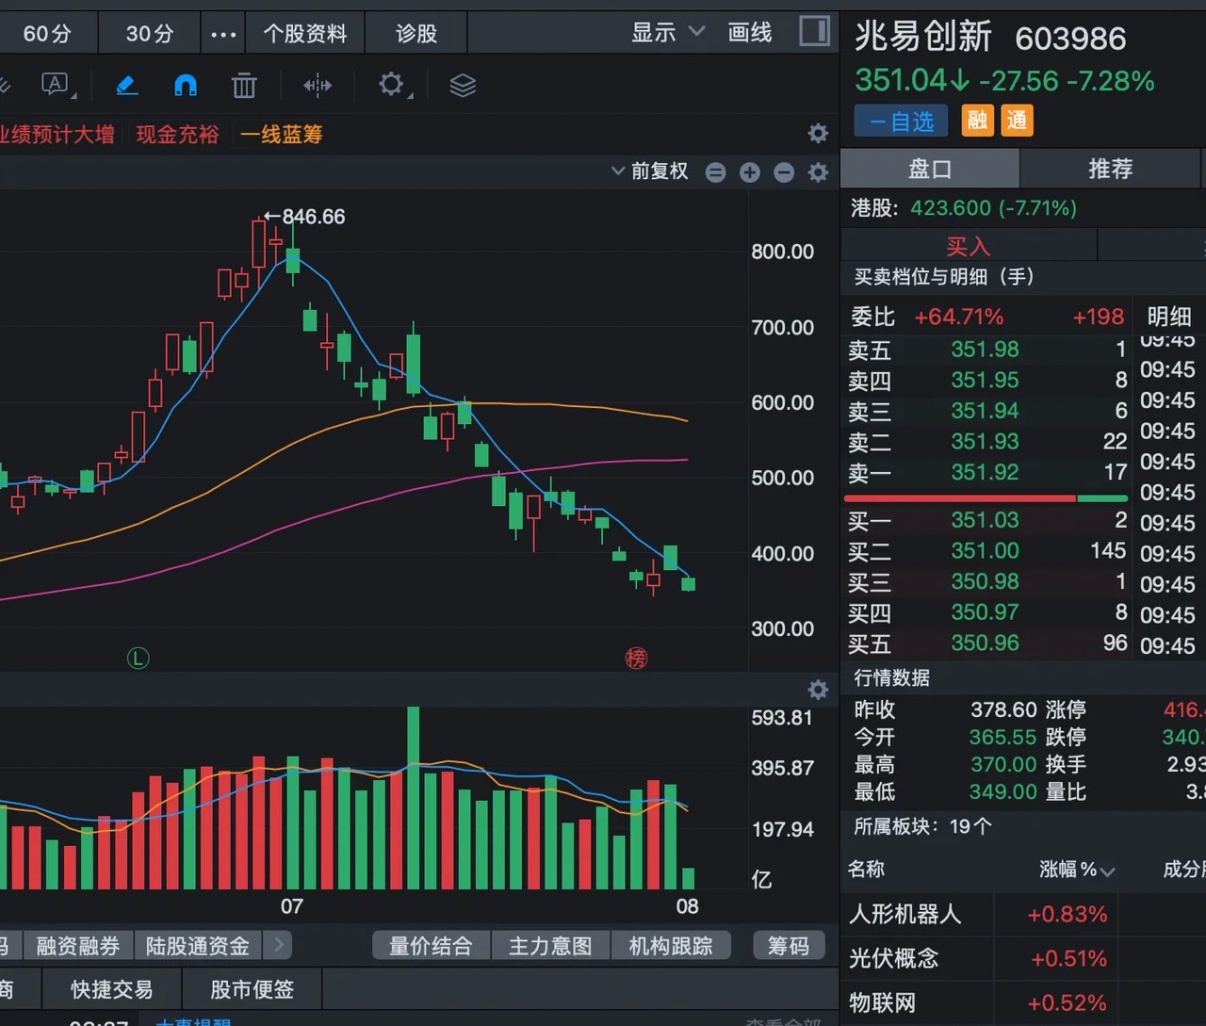Toggle the magnet snap tool

pos(185,85)
